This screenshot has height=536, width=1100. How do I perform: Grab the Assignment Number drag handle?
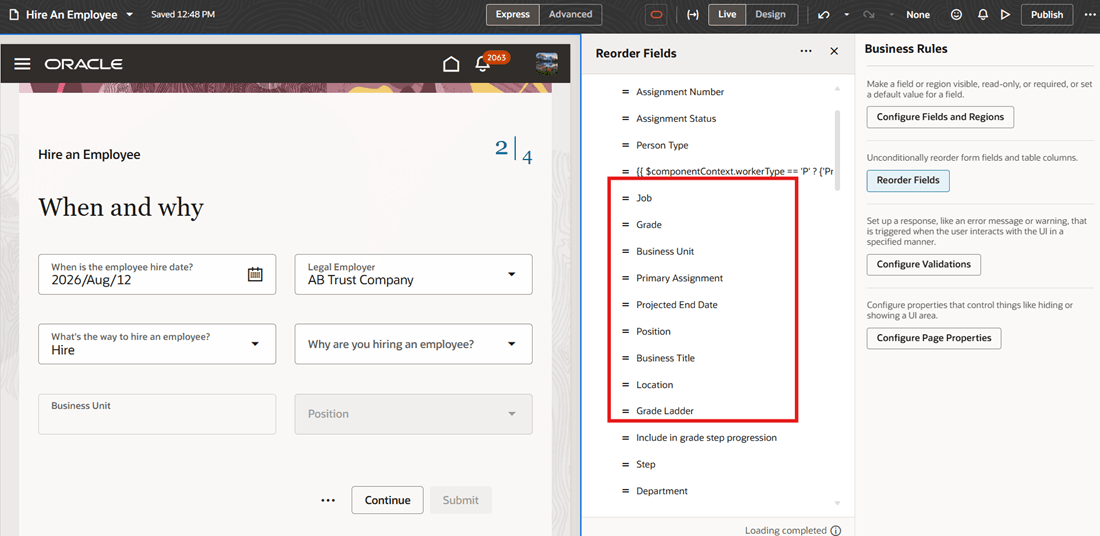pyautogui.click(x=625, y=92)
